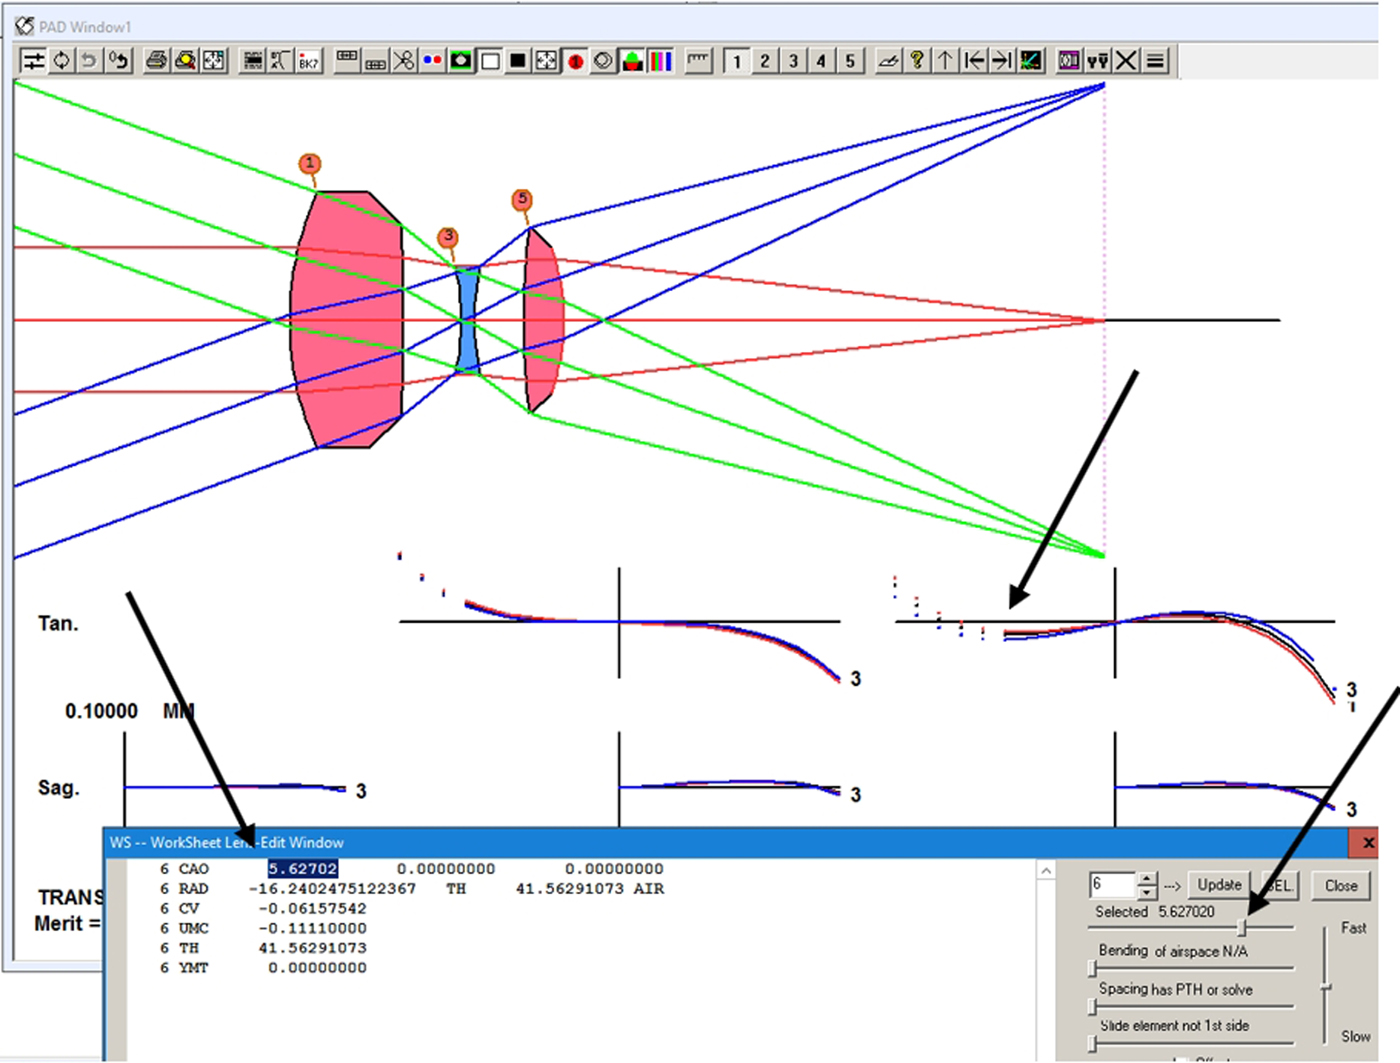Click the three horizontal lines toolbar icon
Viewport: 1400px width, 1063px height.
coord(1155,61)
